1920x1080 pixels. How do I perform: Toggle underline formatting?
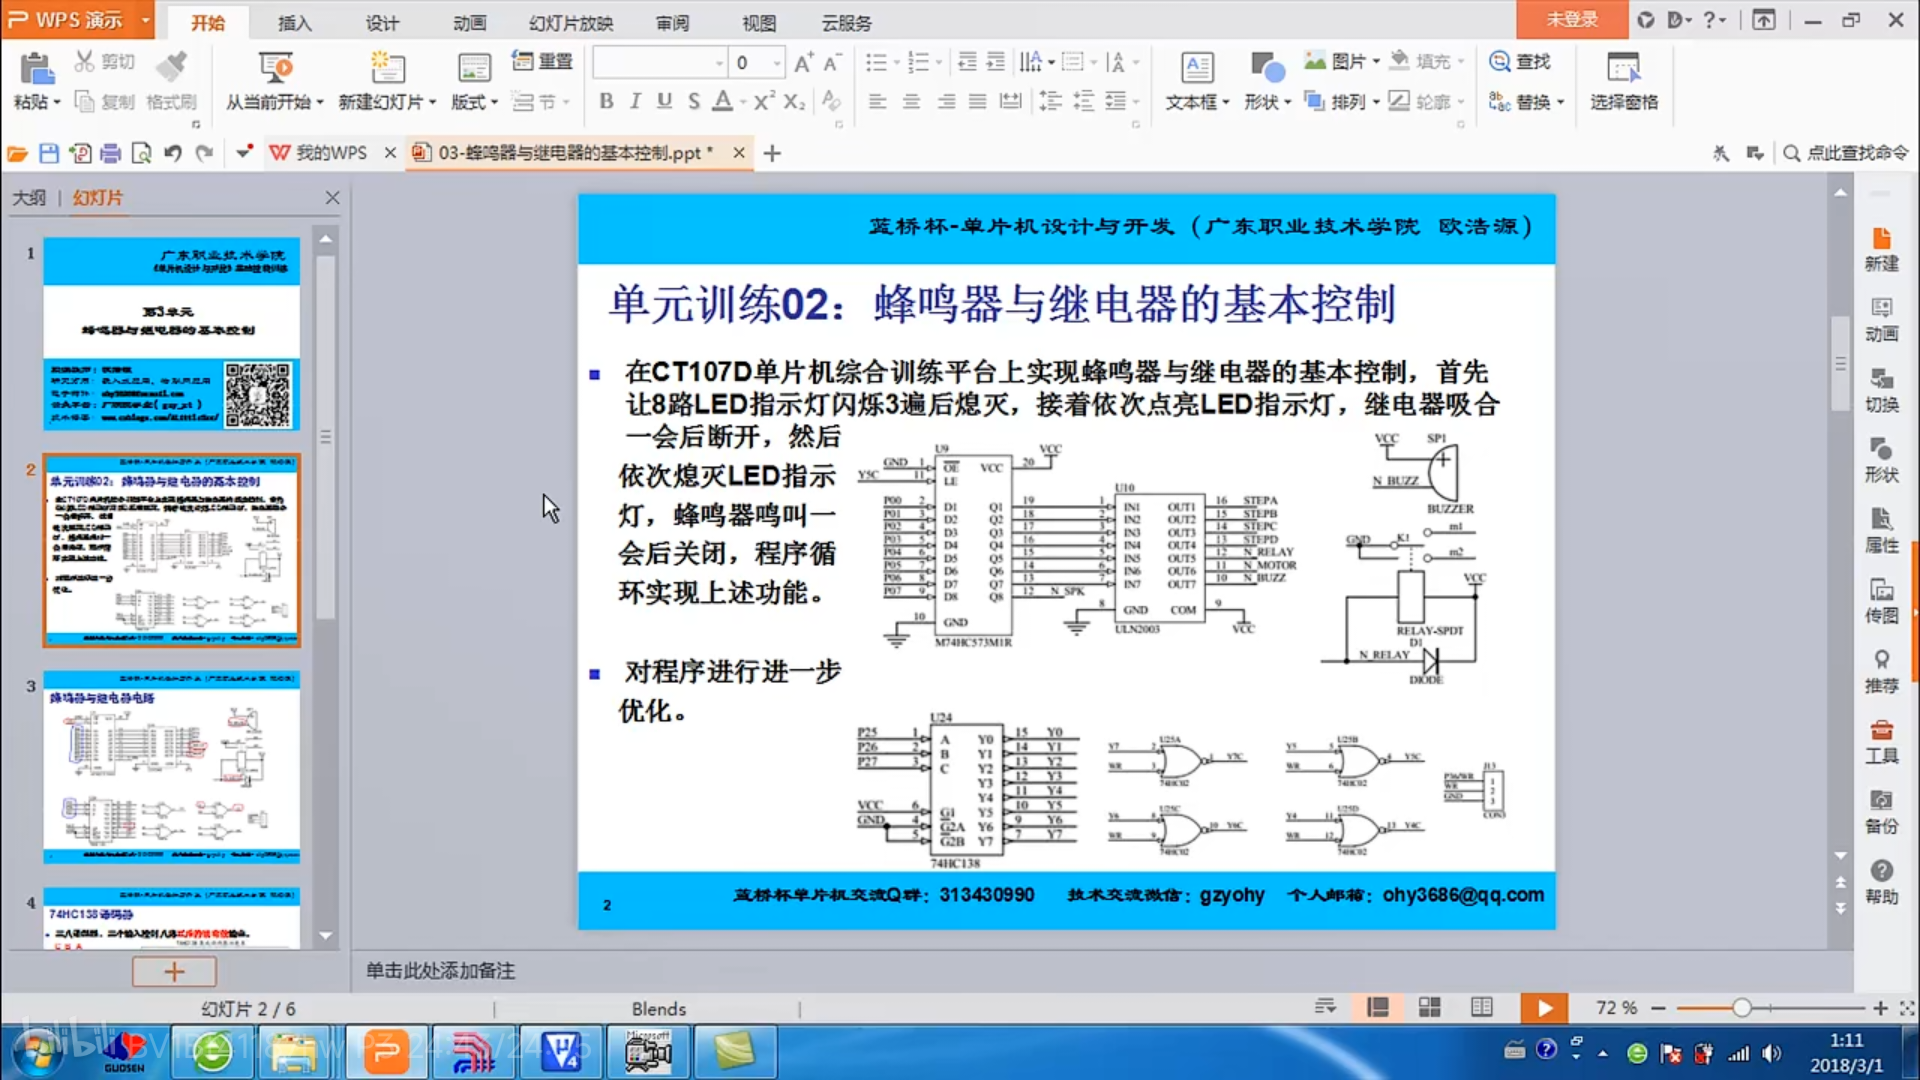664,101
